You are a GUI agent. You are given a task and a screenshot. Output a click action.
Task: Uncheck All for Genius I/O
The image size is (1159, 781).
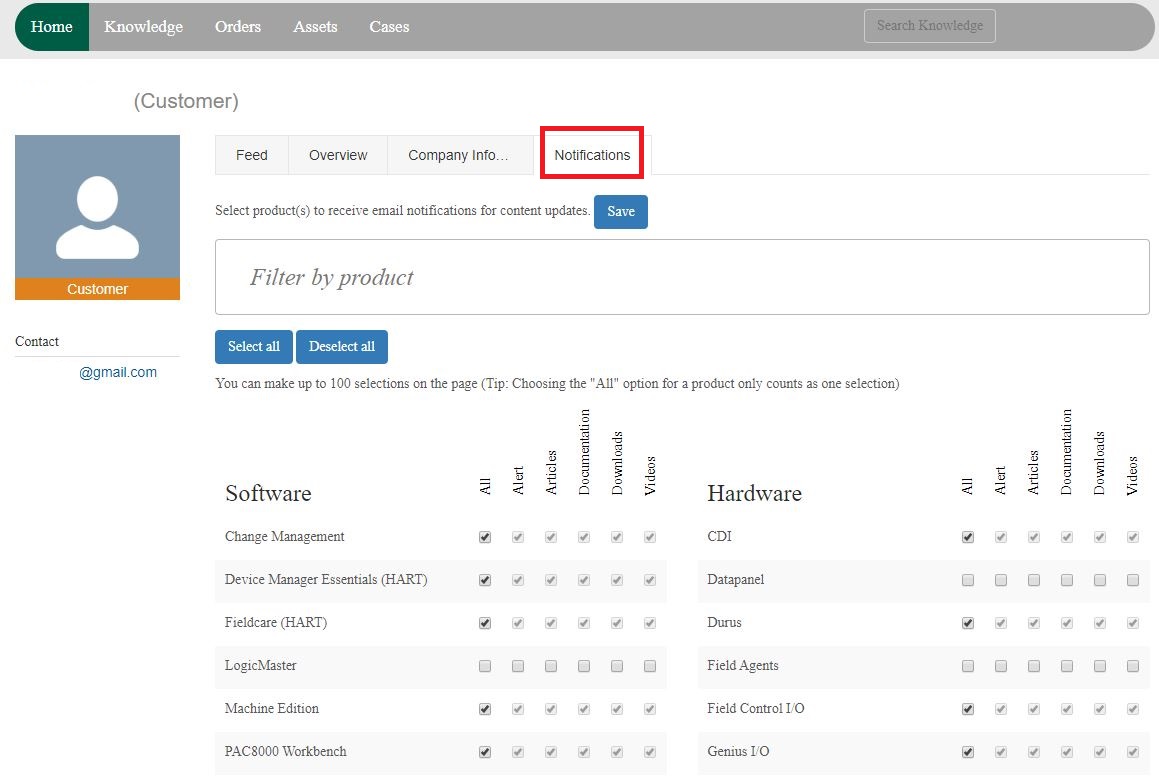pos(968,752)
